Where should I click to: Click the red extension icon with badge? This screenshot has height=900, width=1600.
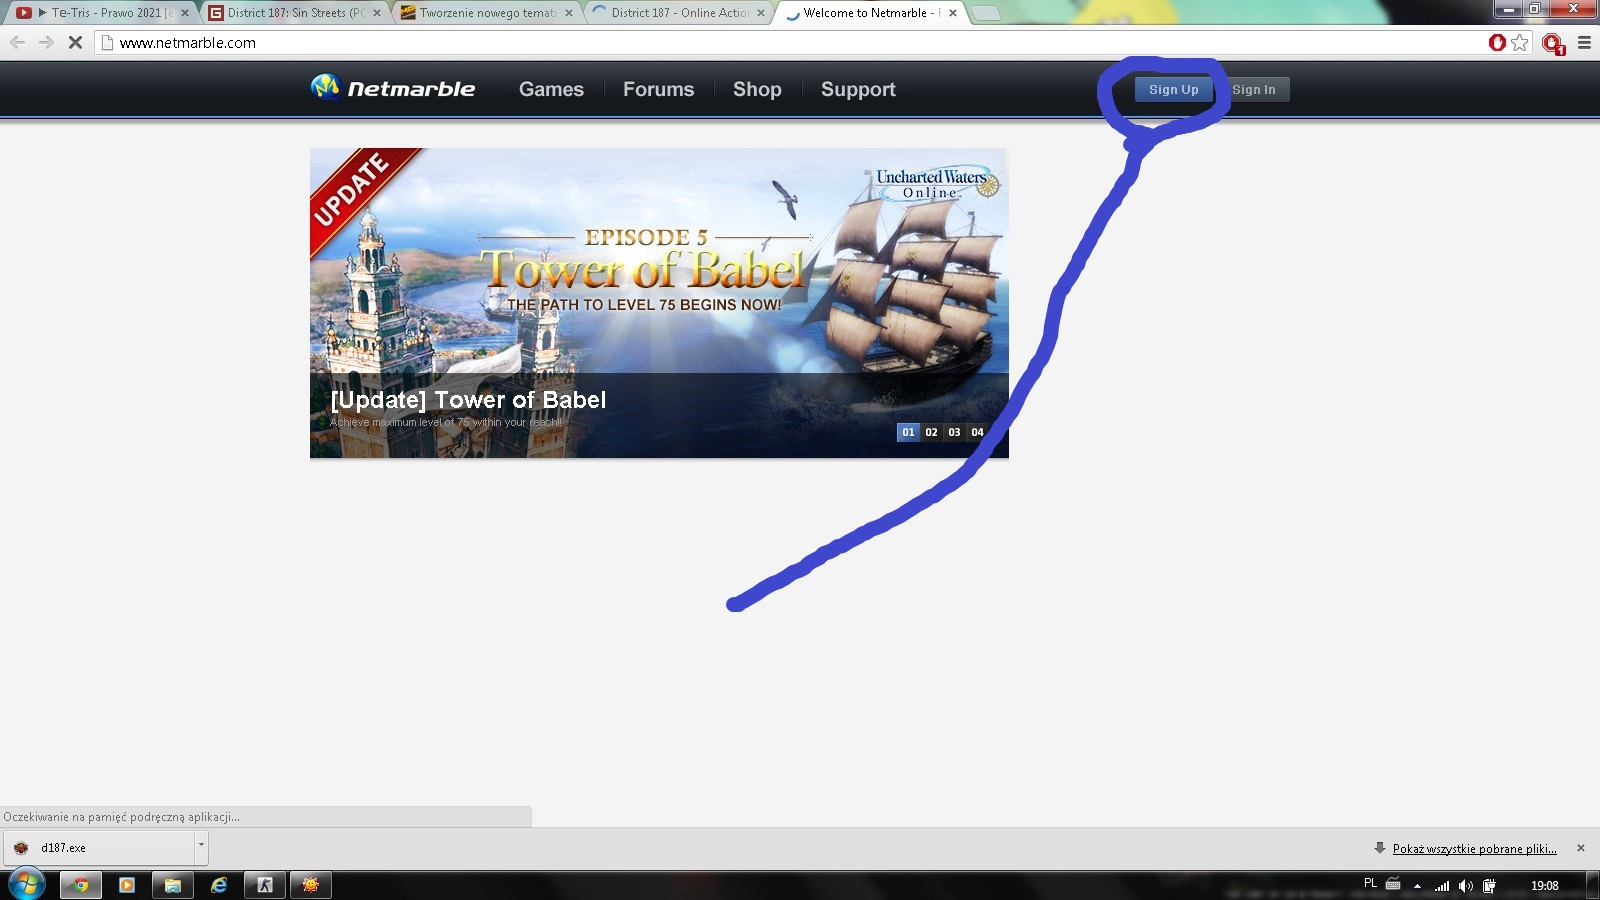point(1552,43)
